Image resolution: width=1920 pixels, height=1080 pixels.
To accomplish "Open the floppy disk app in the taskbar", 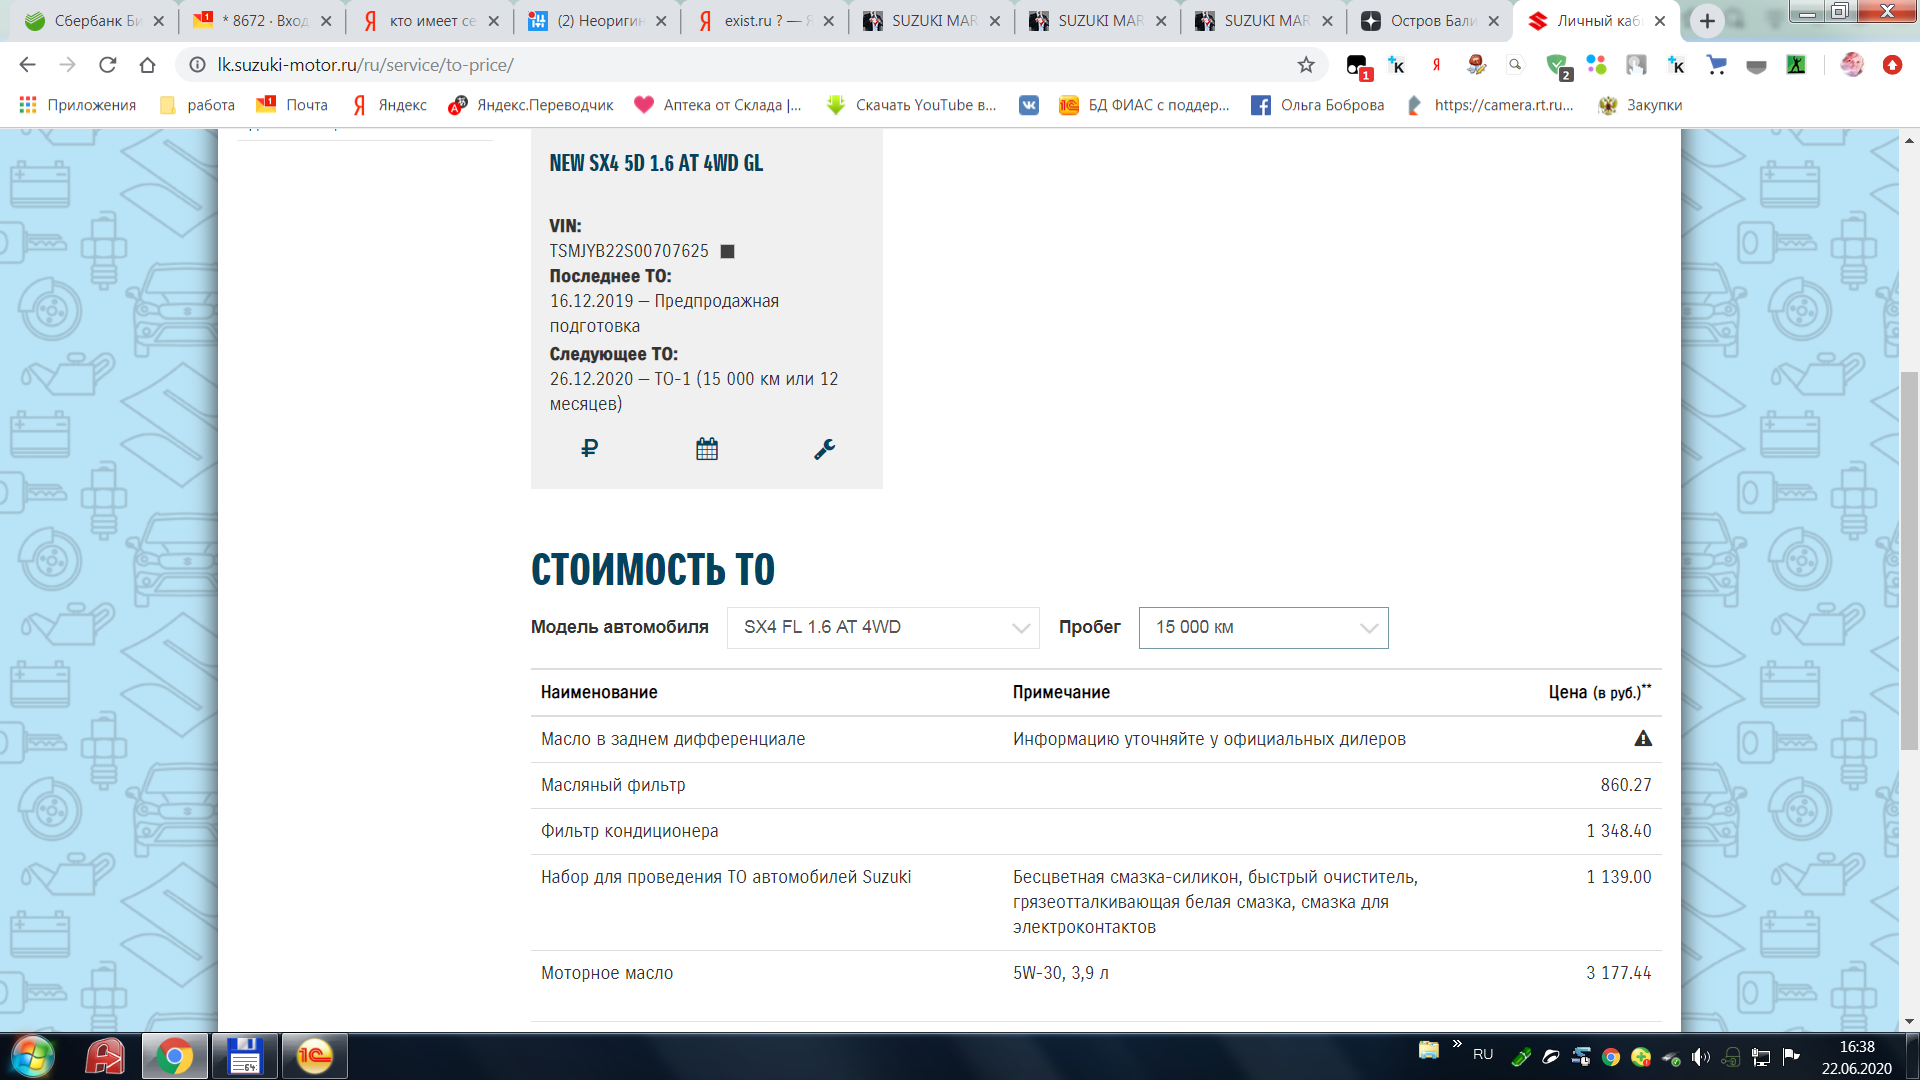I will pyautogui.click(x=244, y=1057).
